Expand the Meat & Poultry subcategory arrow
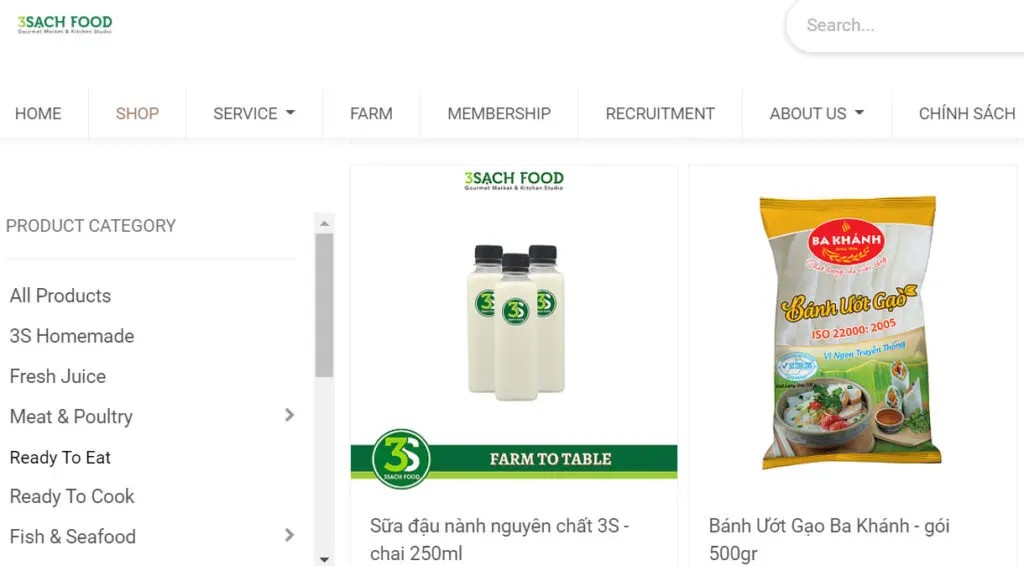The image size is (1024, 566). coord(289,415)
